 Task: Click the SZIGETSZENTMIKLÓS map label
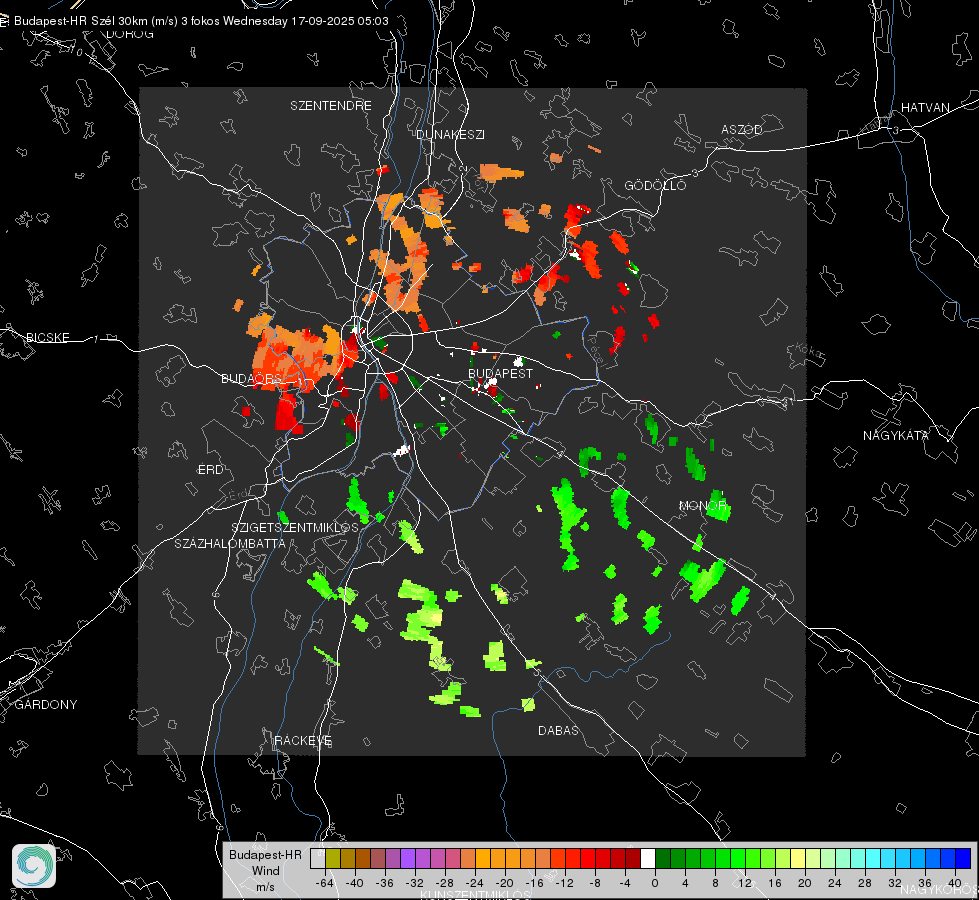click(x=295, y=528)
